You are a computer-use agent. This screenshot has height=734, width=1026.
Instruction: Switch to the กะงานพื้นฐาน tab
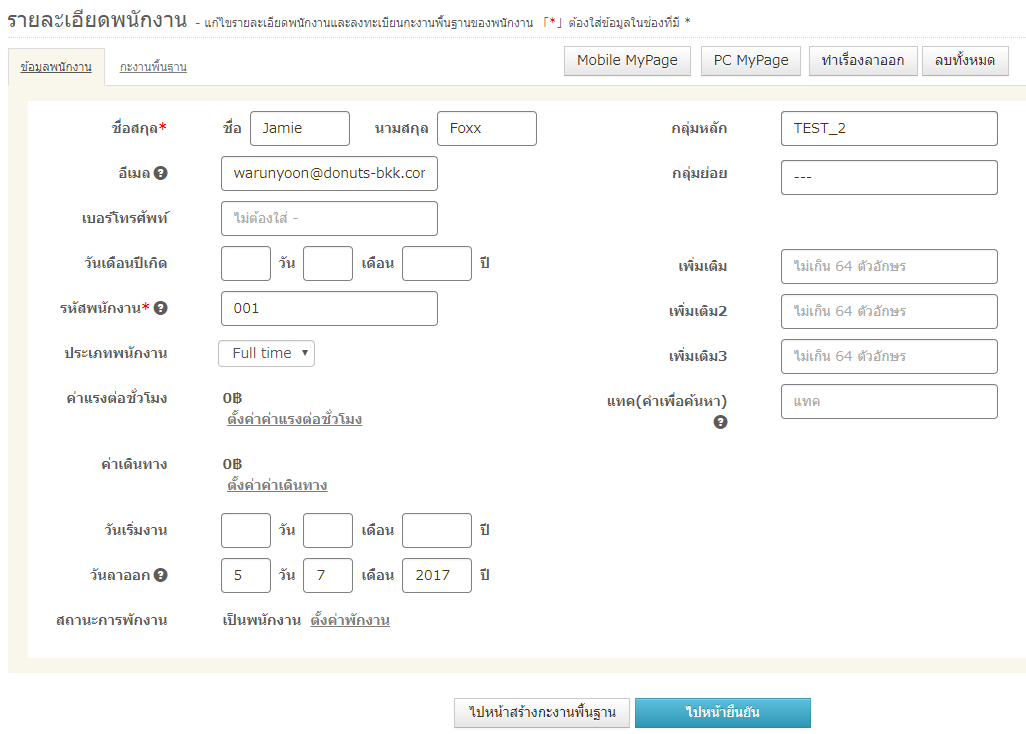pos(153,67)
